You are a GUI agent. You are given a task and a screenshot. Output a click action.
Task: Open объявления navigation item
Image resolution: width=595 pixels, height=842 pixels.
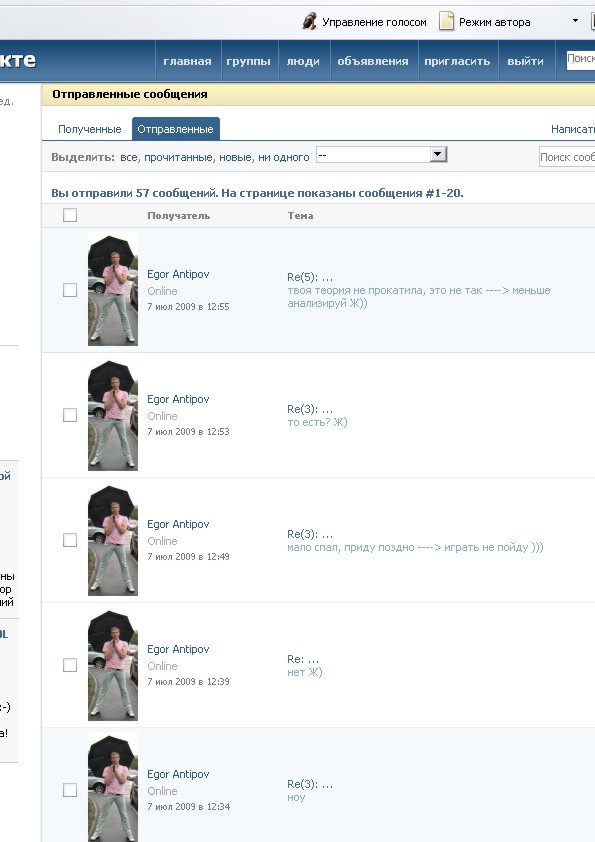click(373, 61)
